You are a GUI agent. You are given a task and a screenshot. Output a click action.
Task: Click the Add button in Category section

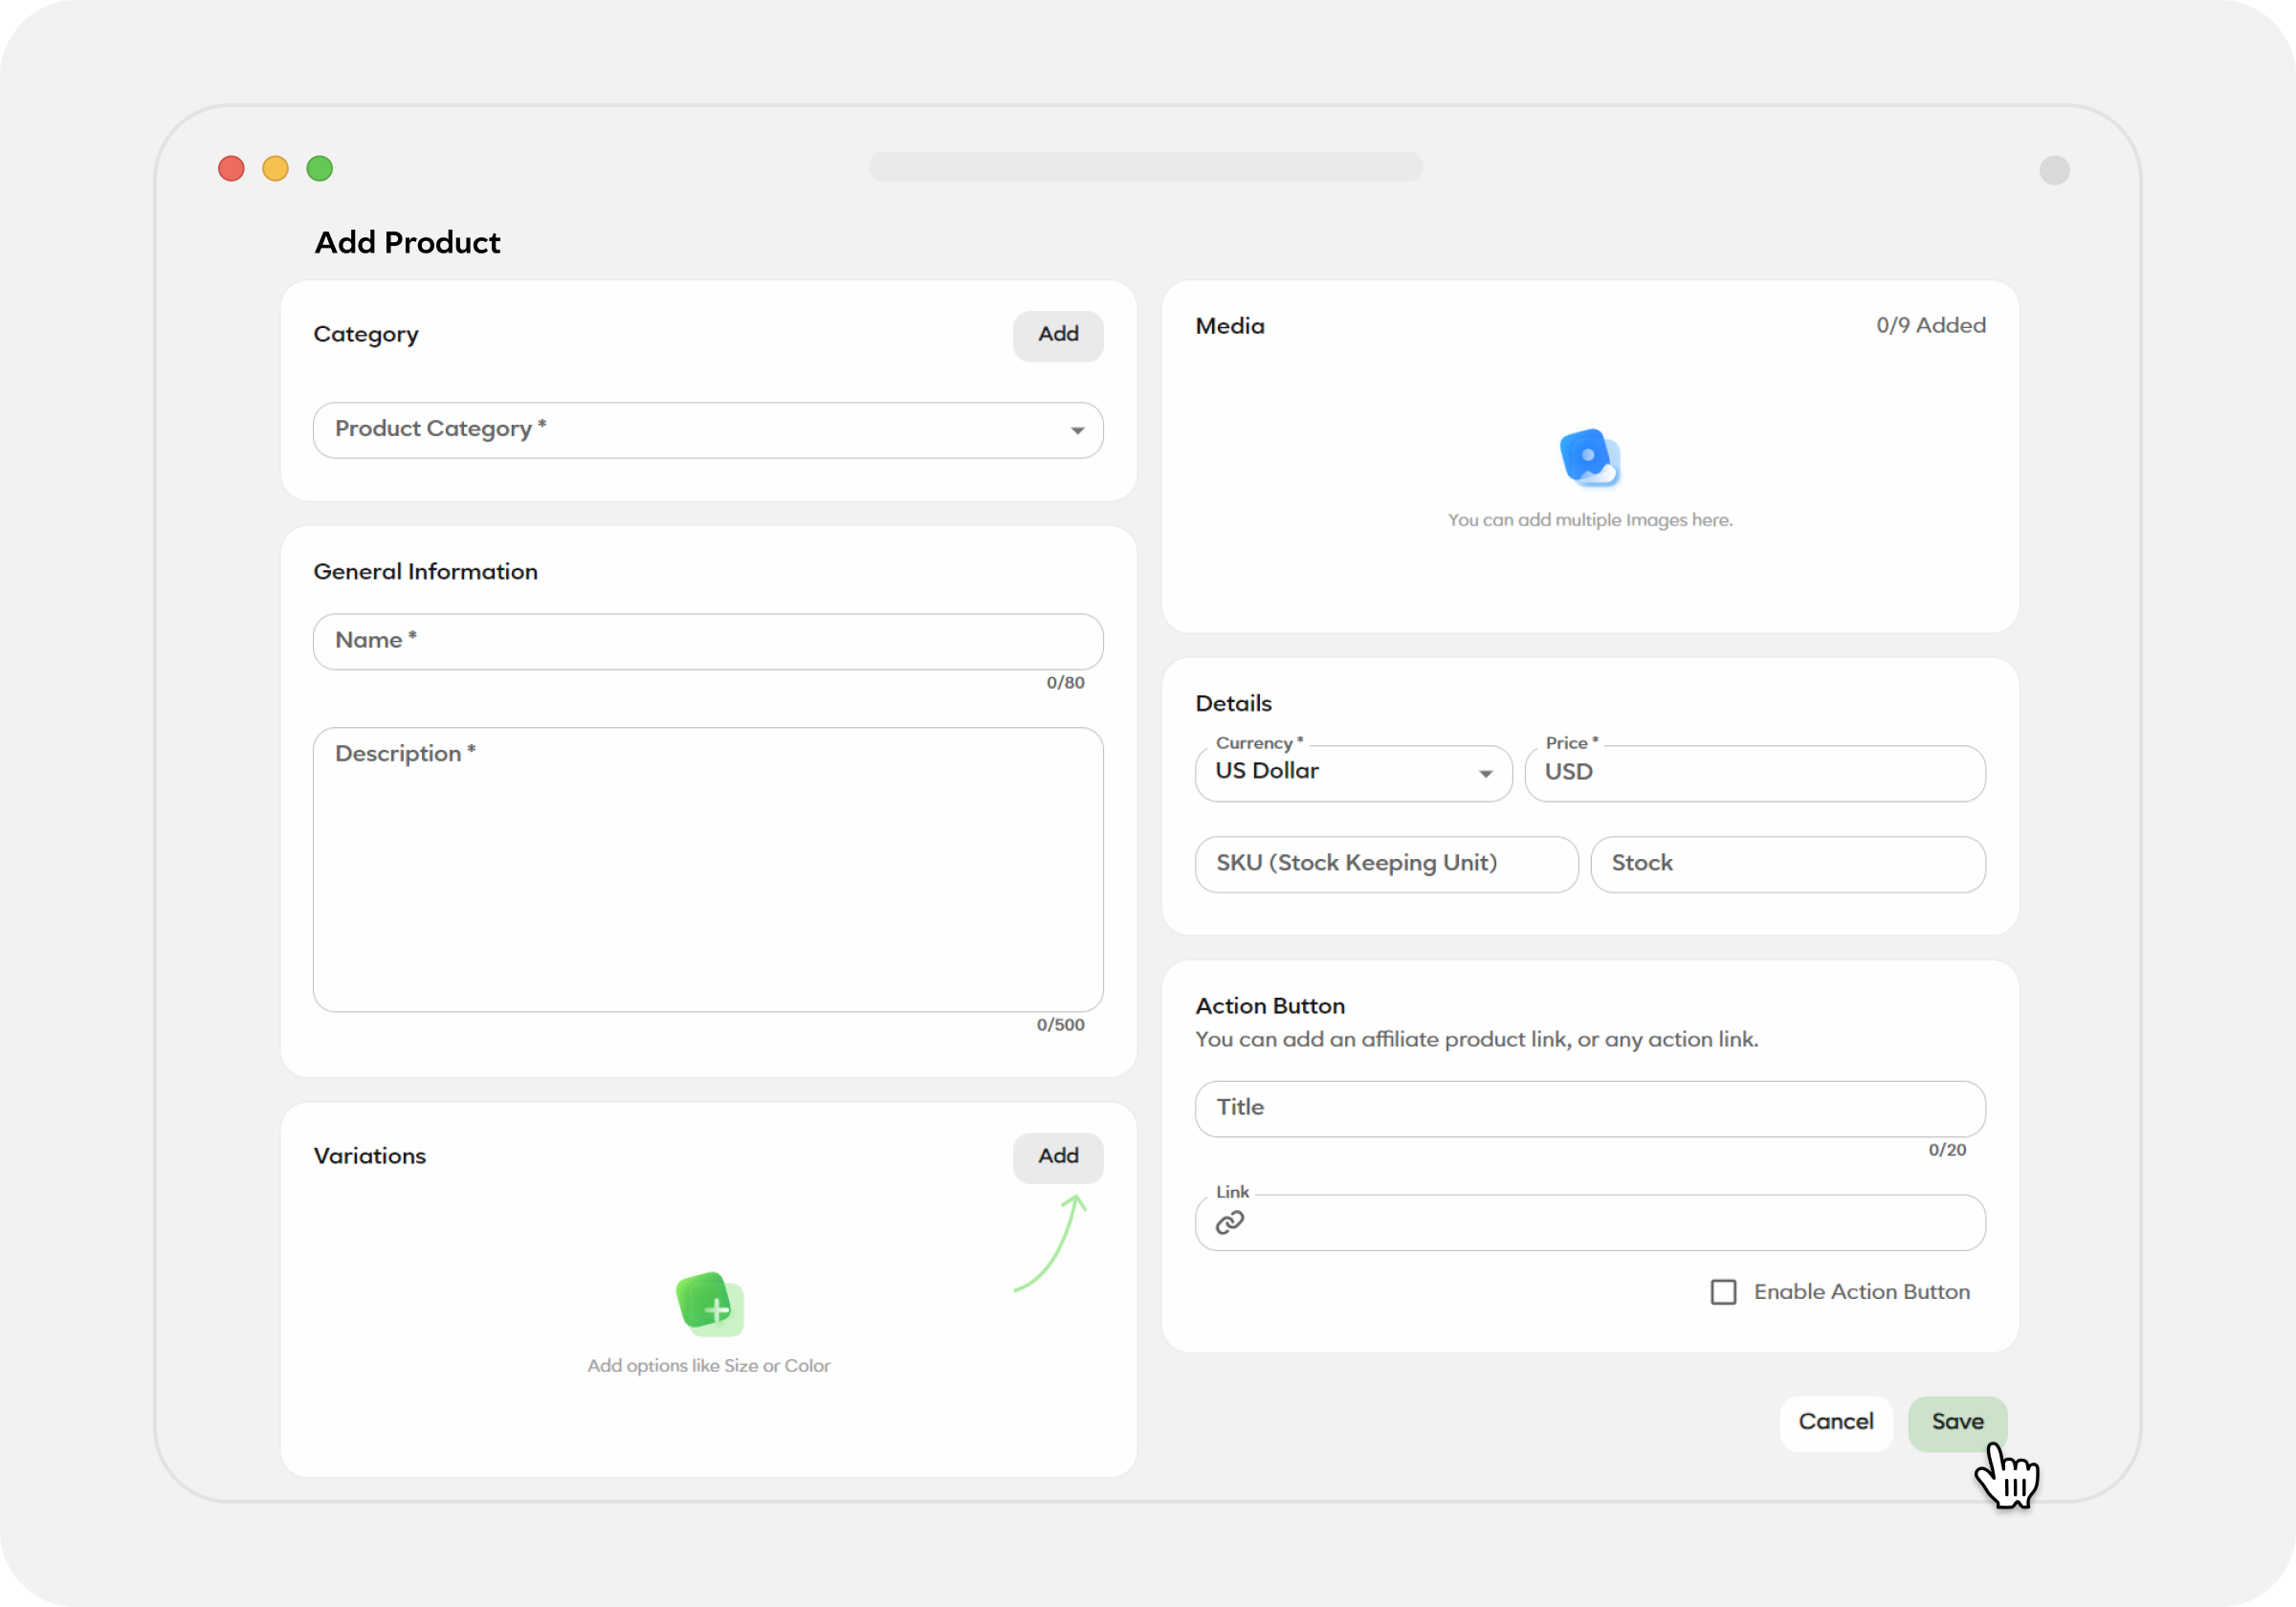(x=1055, y=333)
